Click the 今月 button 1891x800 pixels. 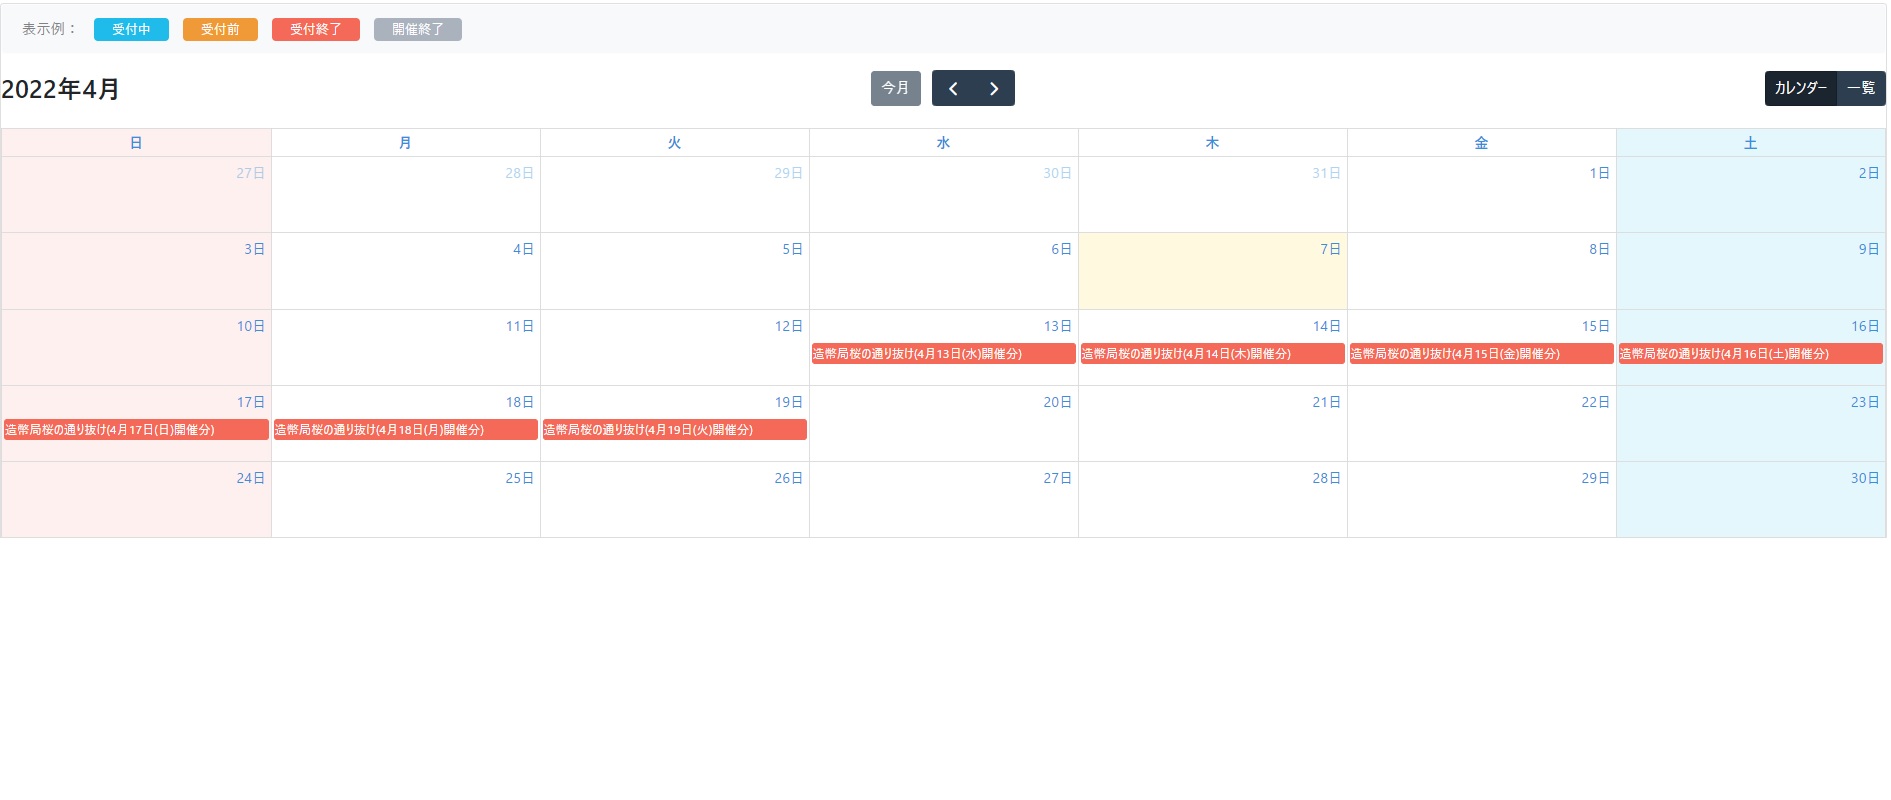coord(895,88)
